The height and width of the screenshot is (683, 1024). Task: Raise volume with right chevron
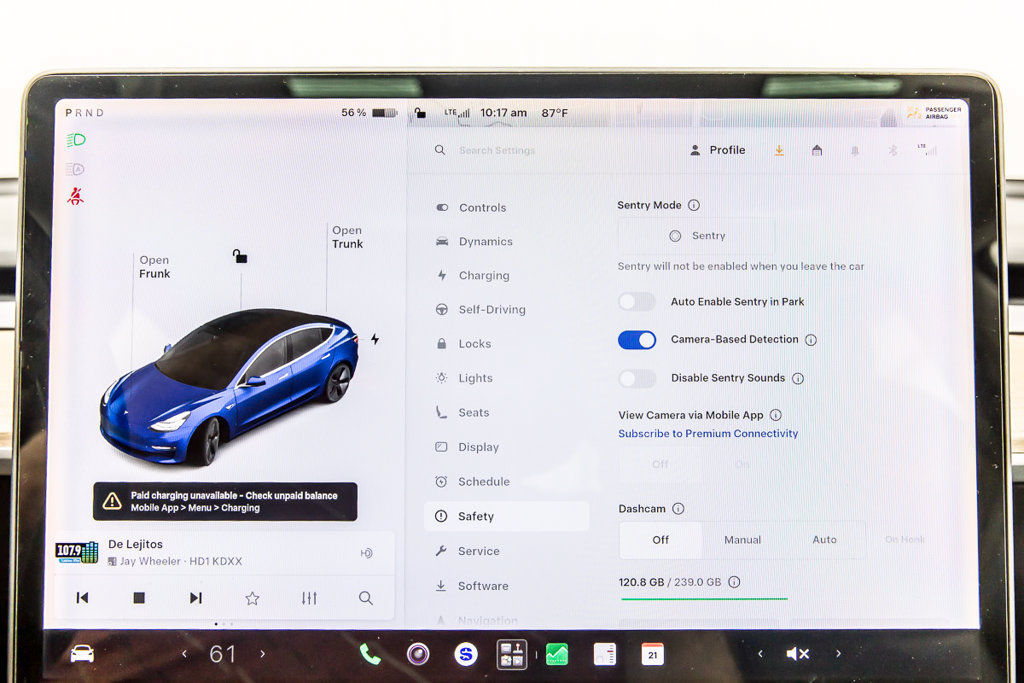pyautogui.click(x=839, y=654)
